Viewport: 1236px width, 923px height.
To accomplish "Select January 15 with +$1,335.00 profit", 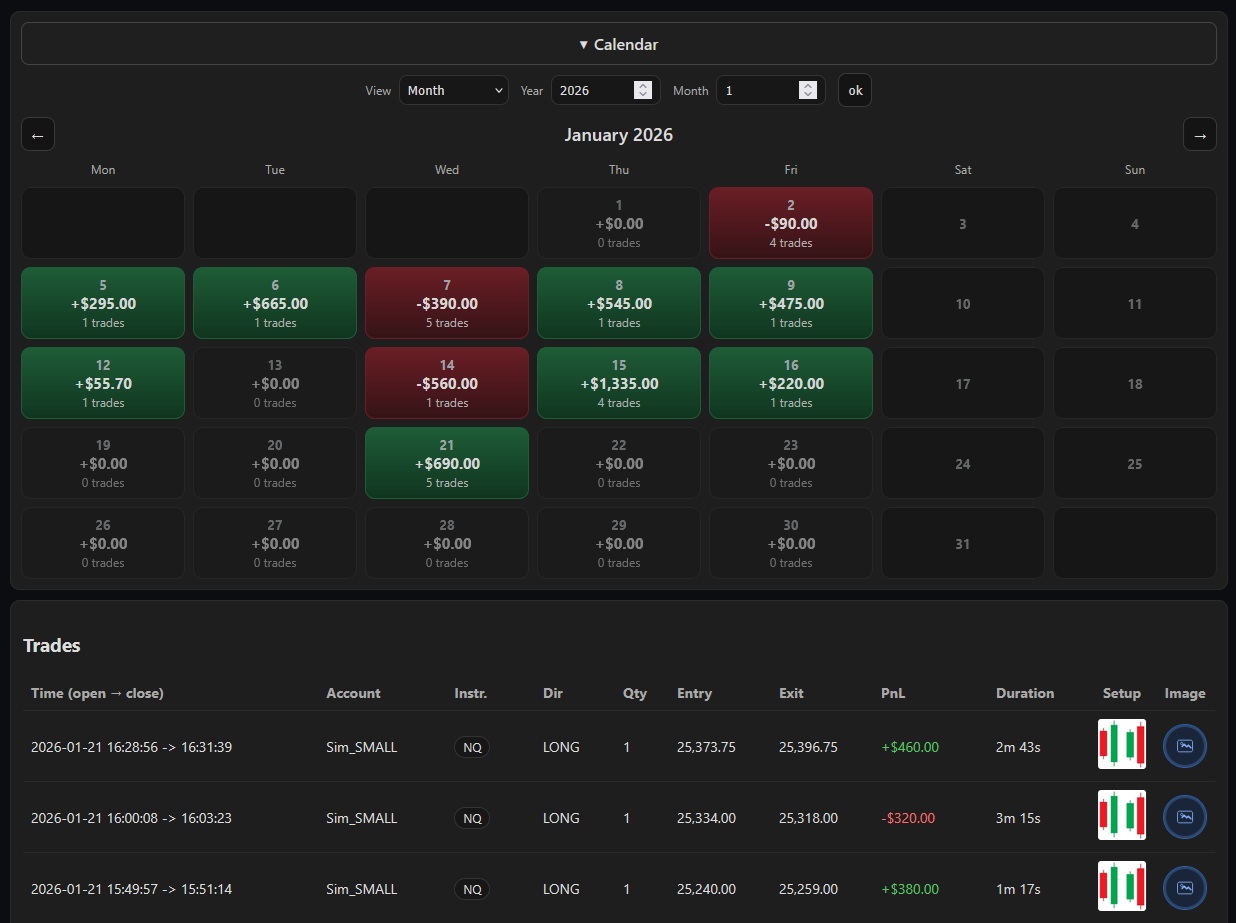I will 618,383.
